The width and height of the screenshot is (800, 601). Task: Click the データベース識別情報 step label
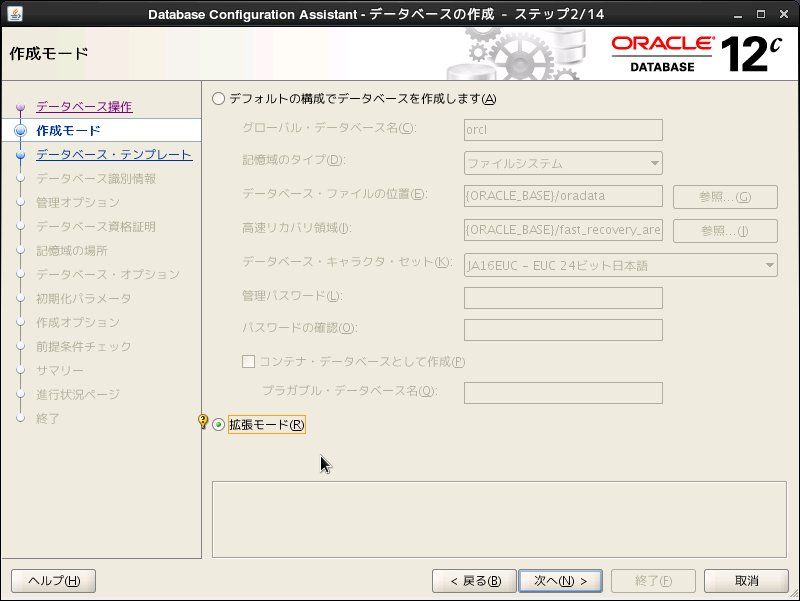[96, 179]
